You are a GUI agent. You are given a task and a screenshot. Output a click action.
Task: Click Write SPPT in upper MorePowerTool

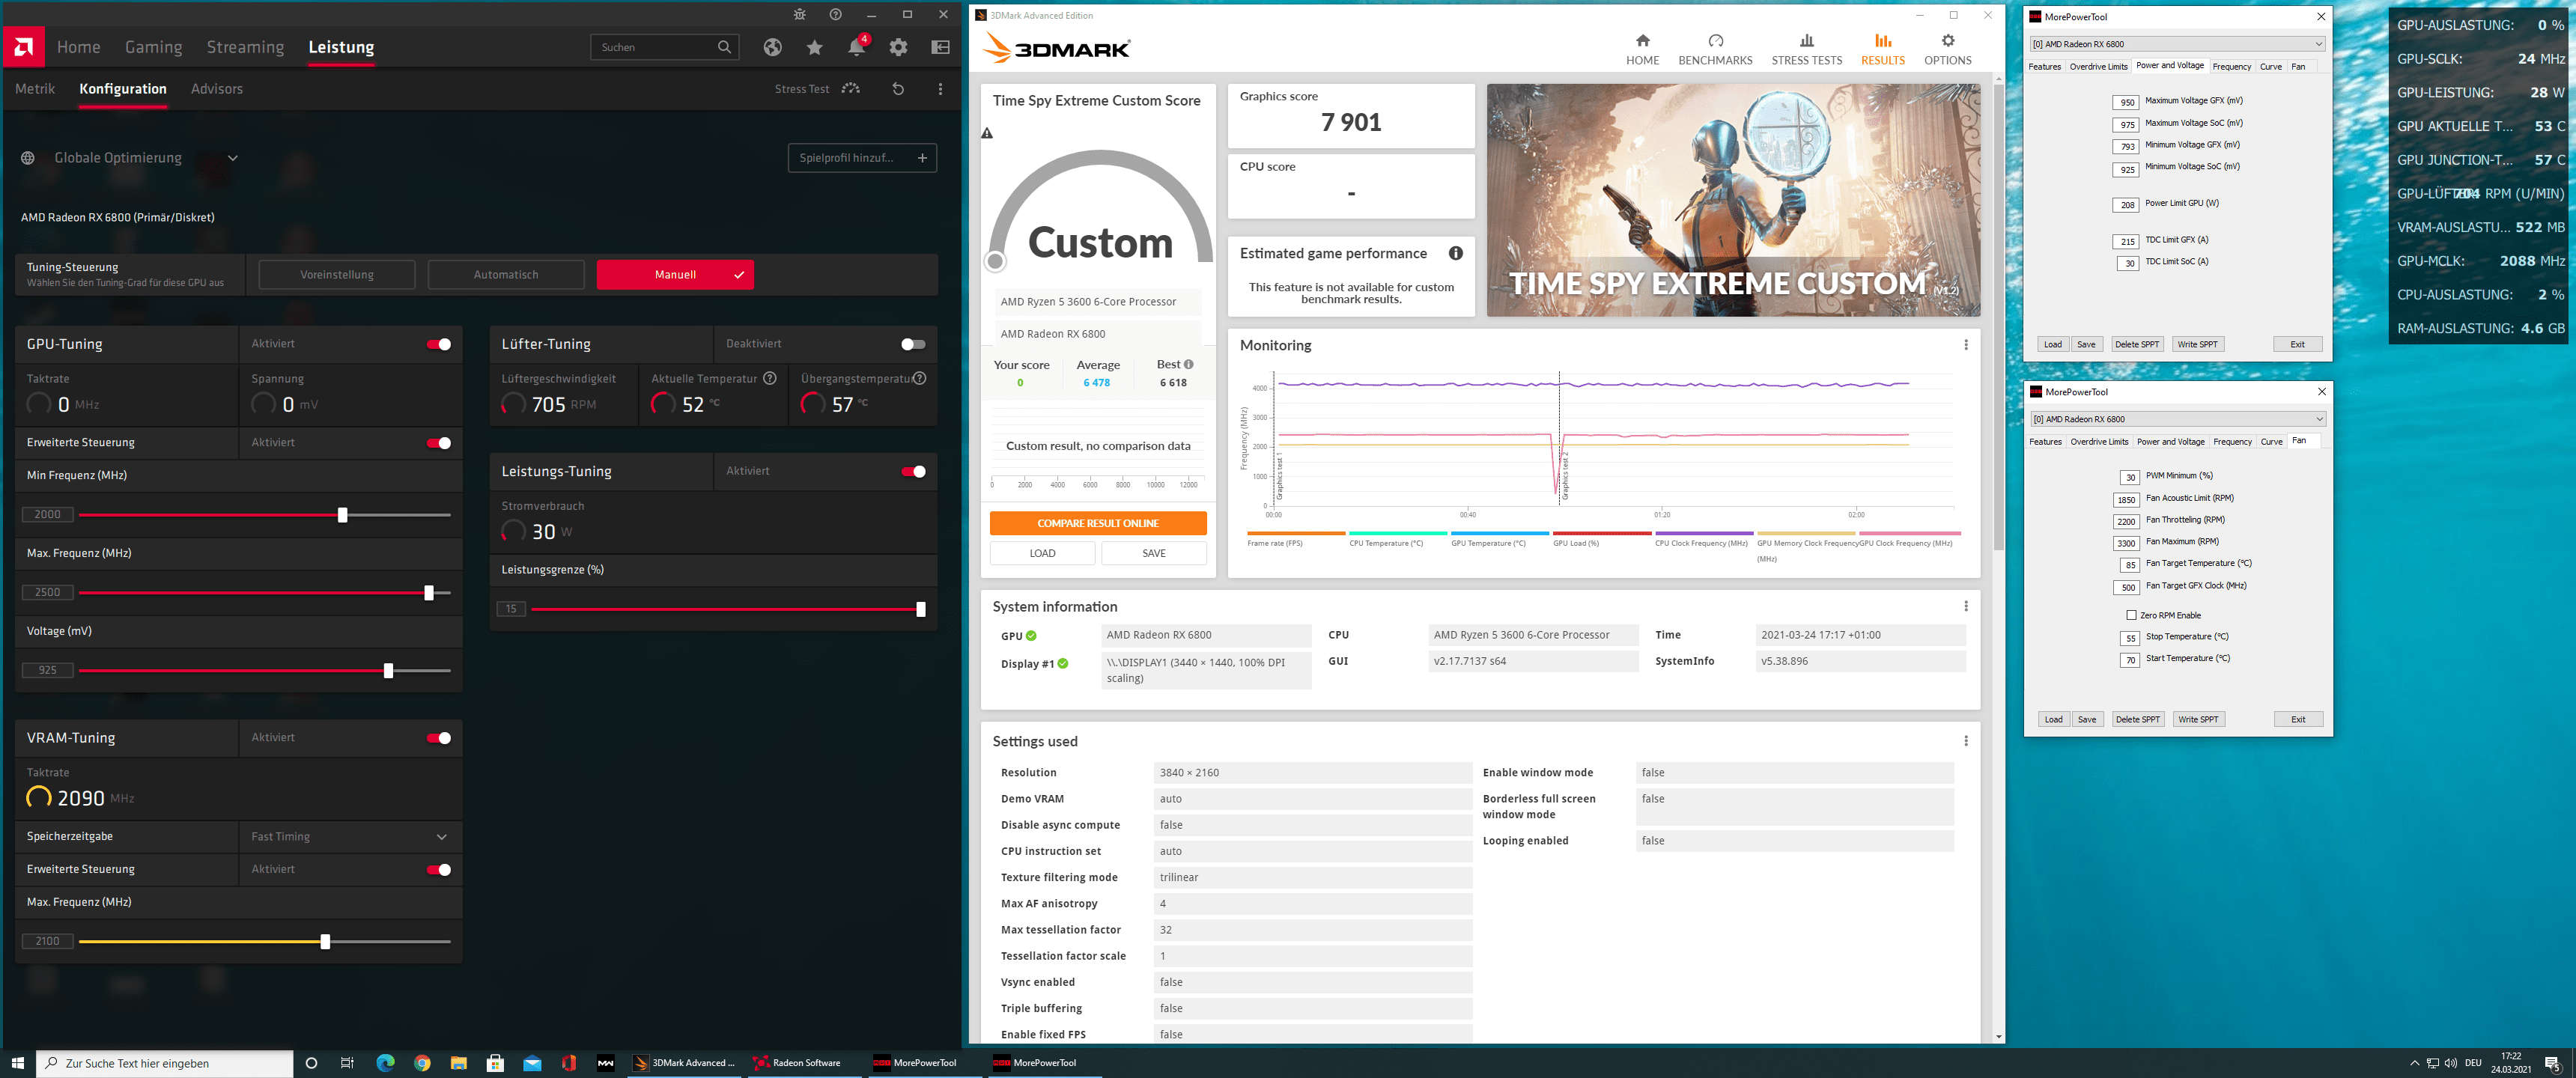tap(2198, 344)
